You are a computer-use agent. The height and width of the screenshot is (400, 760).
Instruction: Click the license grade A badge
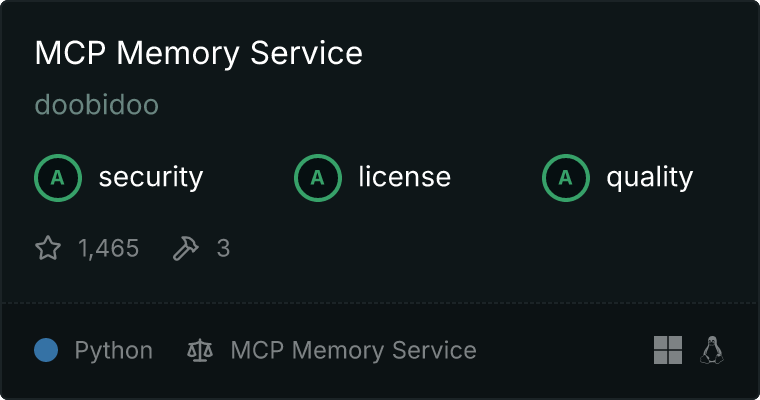tap(317, 178)
